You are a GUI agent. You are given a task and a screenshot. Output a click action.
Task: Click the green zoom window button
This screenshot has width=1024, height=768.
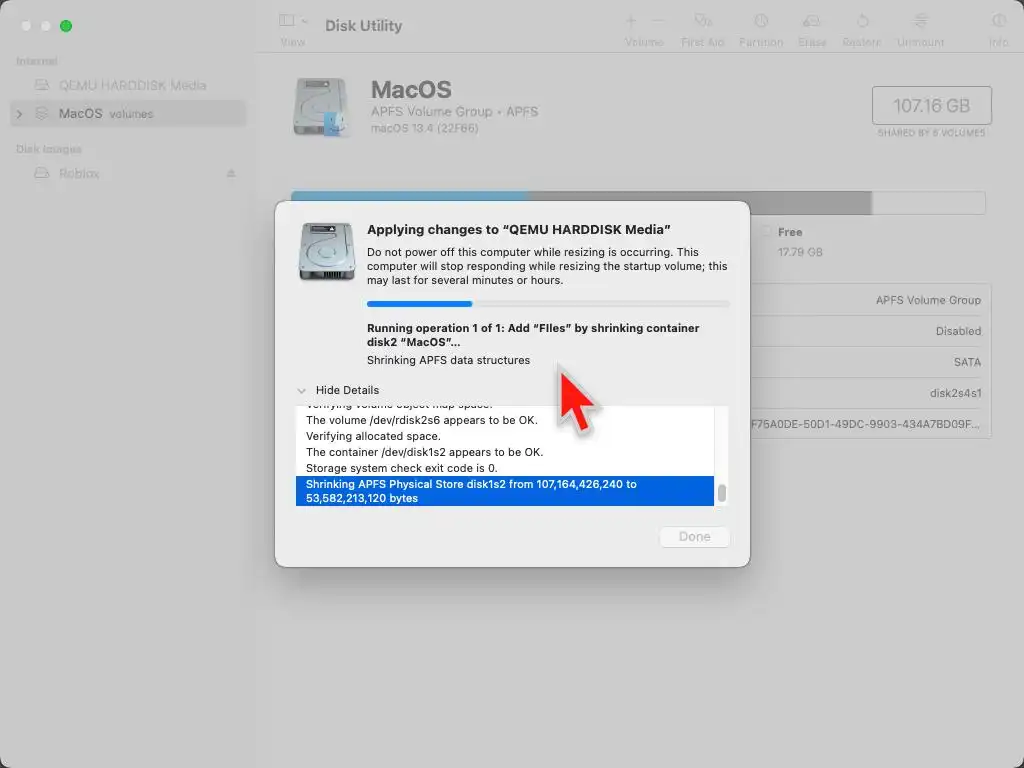pos(66,26)
